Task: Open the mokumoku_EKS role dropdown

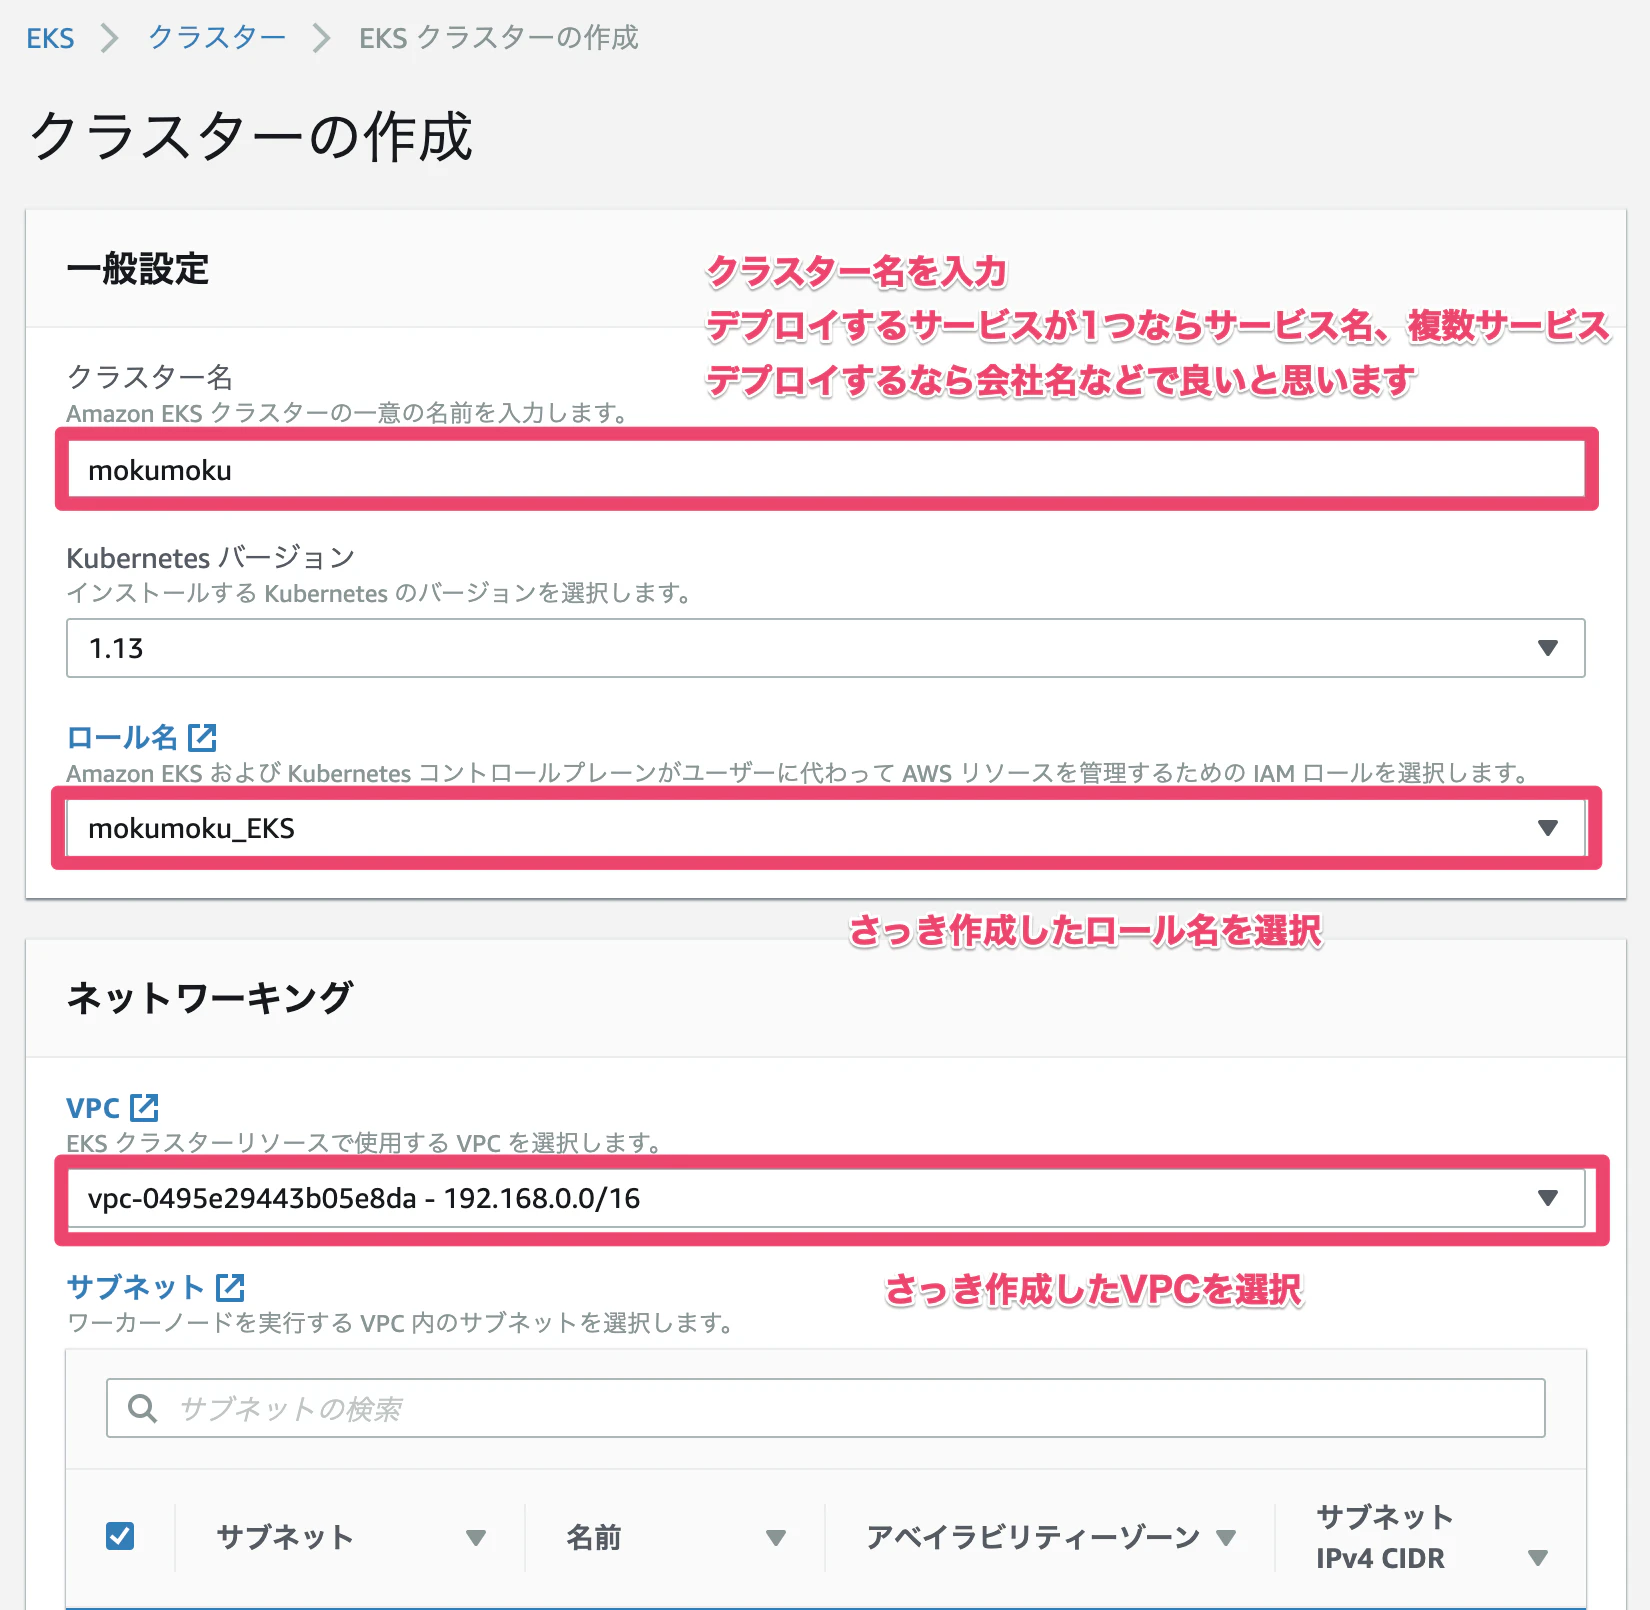Action: pos(826,828)
